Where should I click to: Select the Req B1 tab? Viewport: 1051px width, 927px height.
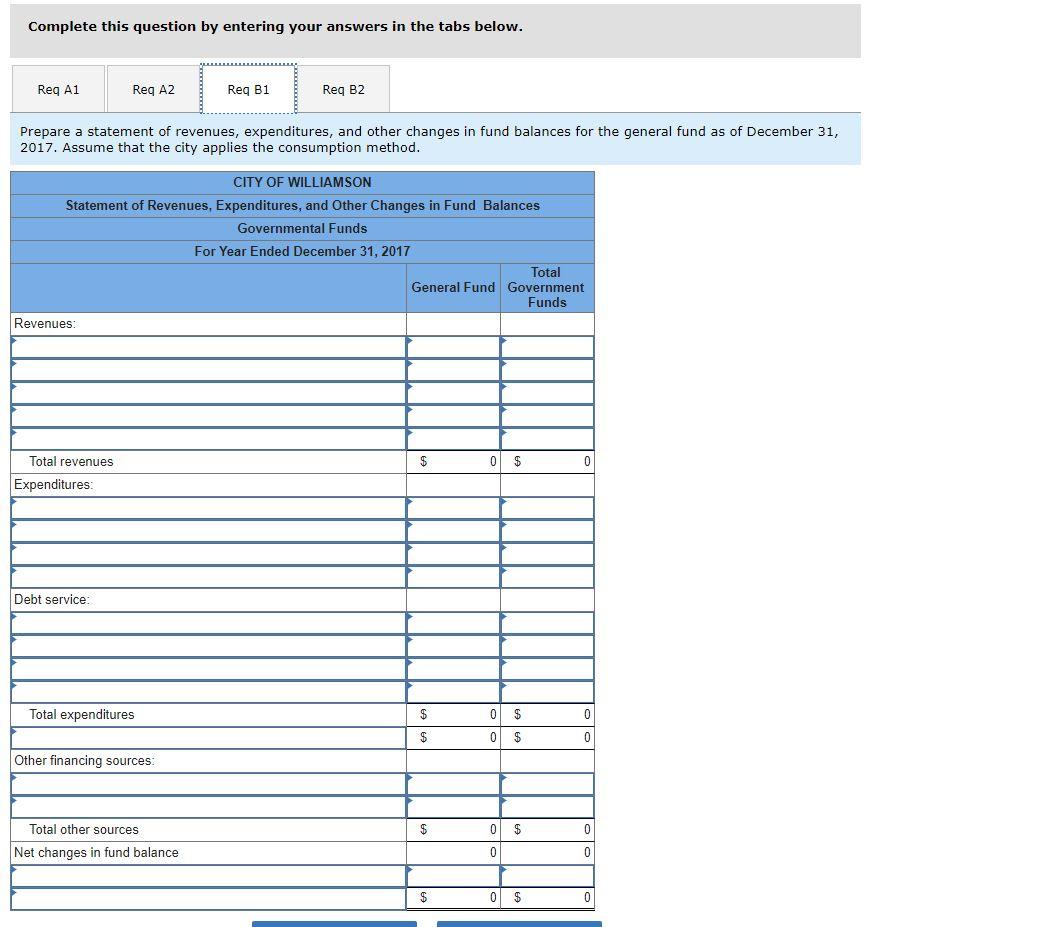click(249, 89)
